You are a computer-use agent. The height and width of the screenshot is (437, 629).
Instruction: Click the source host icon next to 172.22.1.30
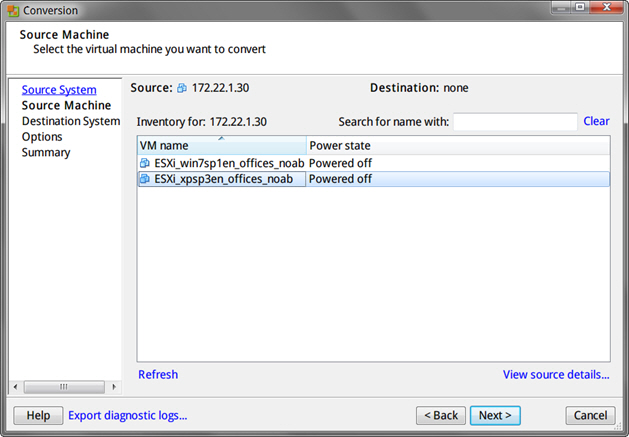pyautogui.click(x=181, y=88)
